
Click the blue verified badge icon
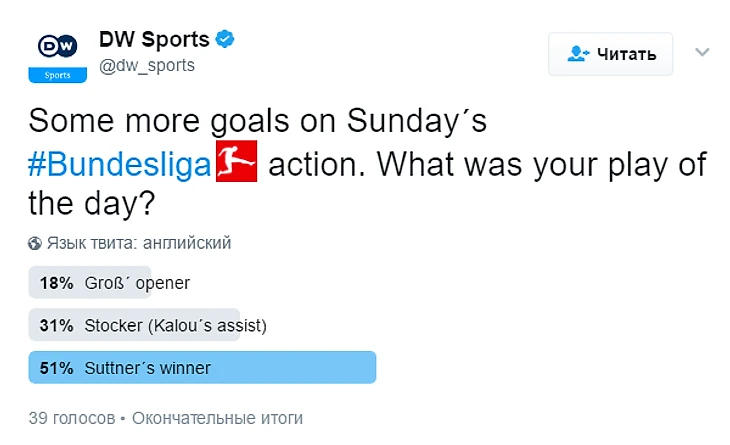coord(227,39)
